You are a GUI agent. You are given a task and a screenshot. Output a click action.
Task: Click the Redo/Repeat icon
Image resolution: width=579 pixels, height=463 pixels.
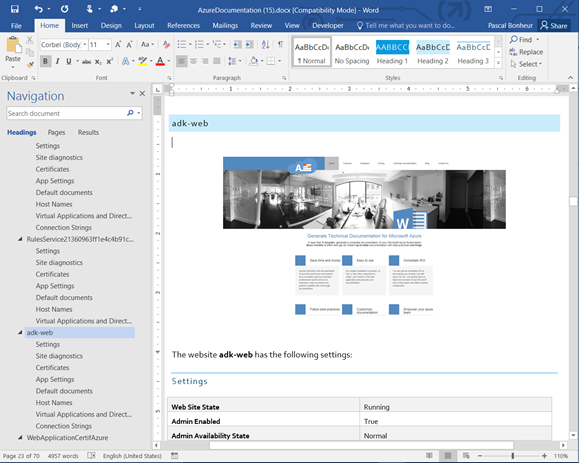click(x=65, y=8)
